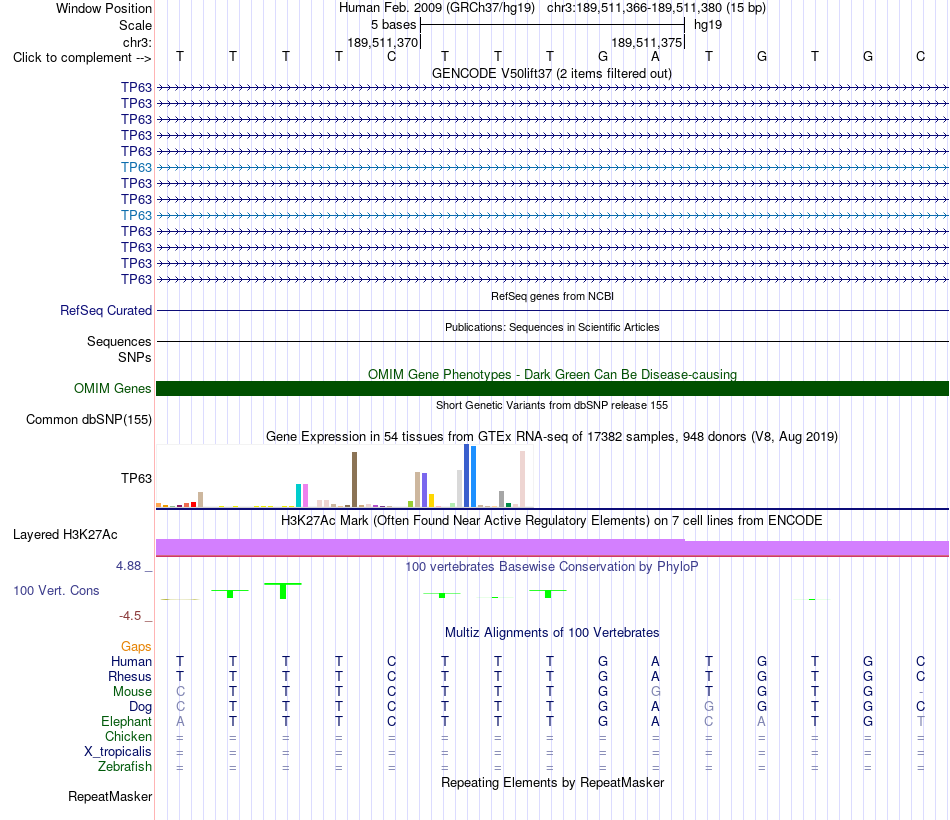The image size is (950, 820).
Task: Open 'RefSeq genes from NCBI' track title
Action: pos(552,296)
